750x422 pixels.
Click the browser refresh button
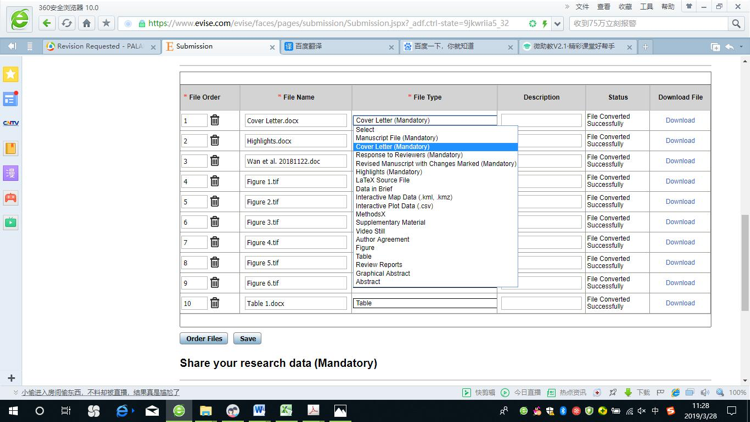[66, 23]
